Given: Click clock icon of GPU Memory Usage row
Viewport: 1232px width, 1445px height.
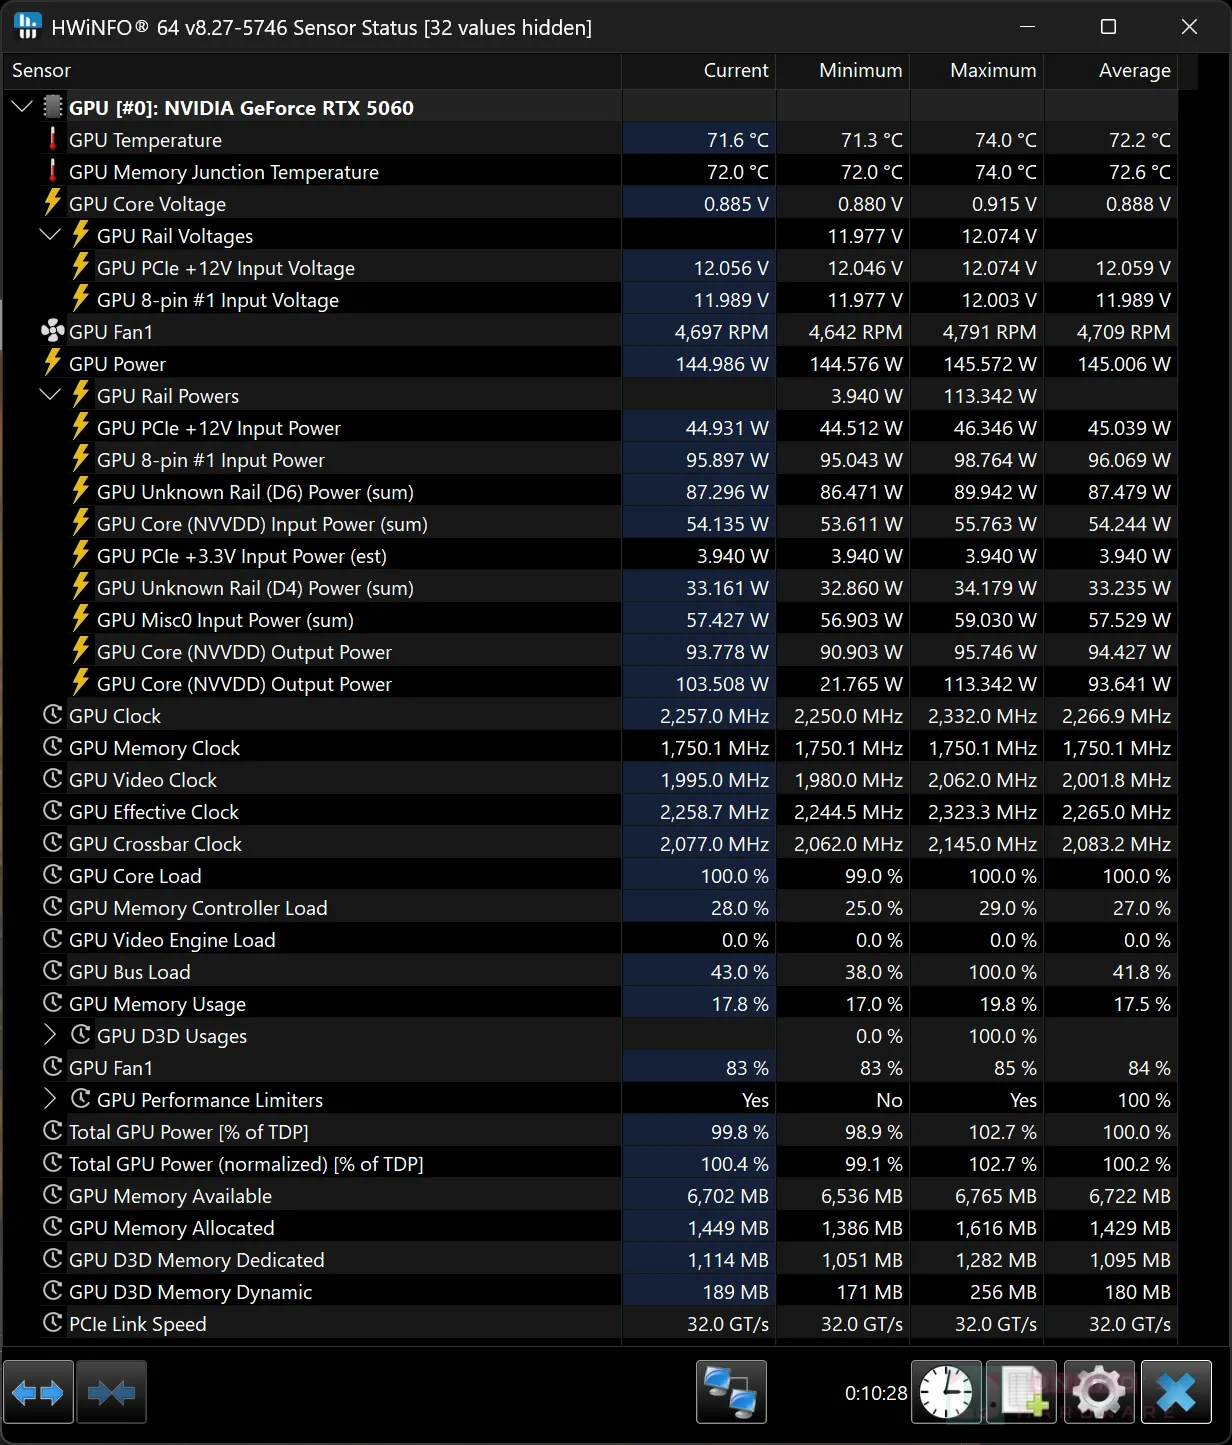Looking at the screenshot, I should [x=53, y=1002].
